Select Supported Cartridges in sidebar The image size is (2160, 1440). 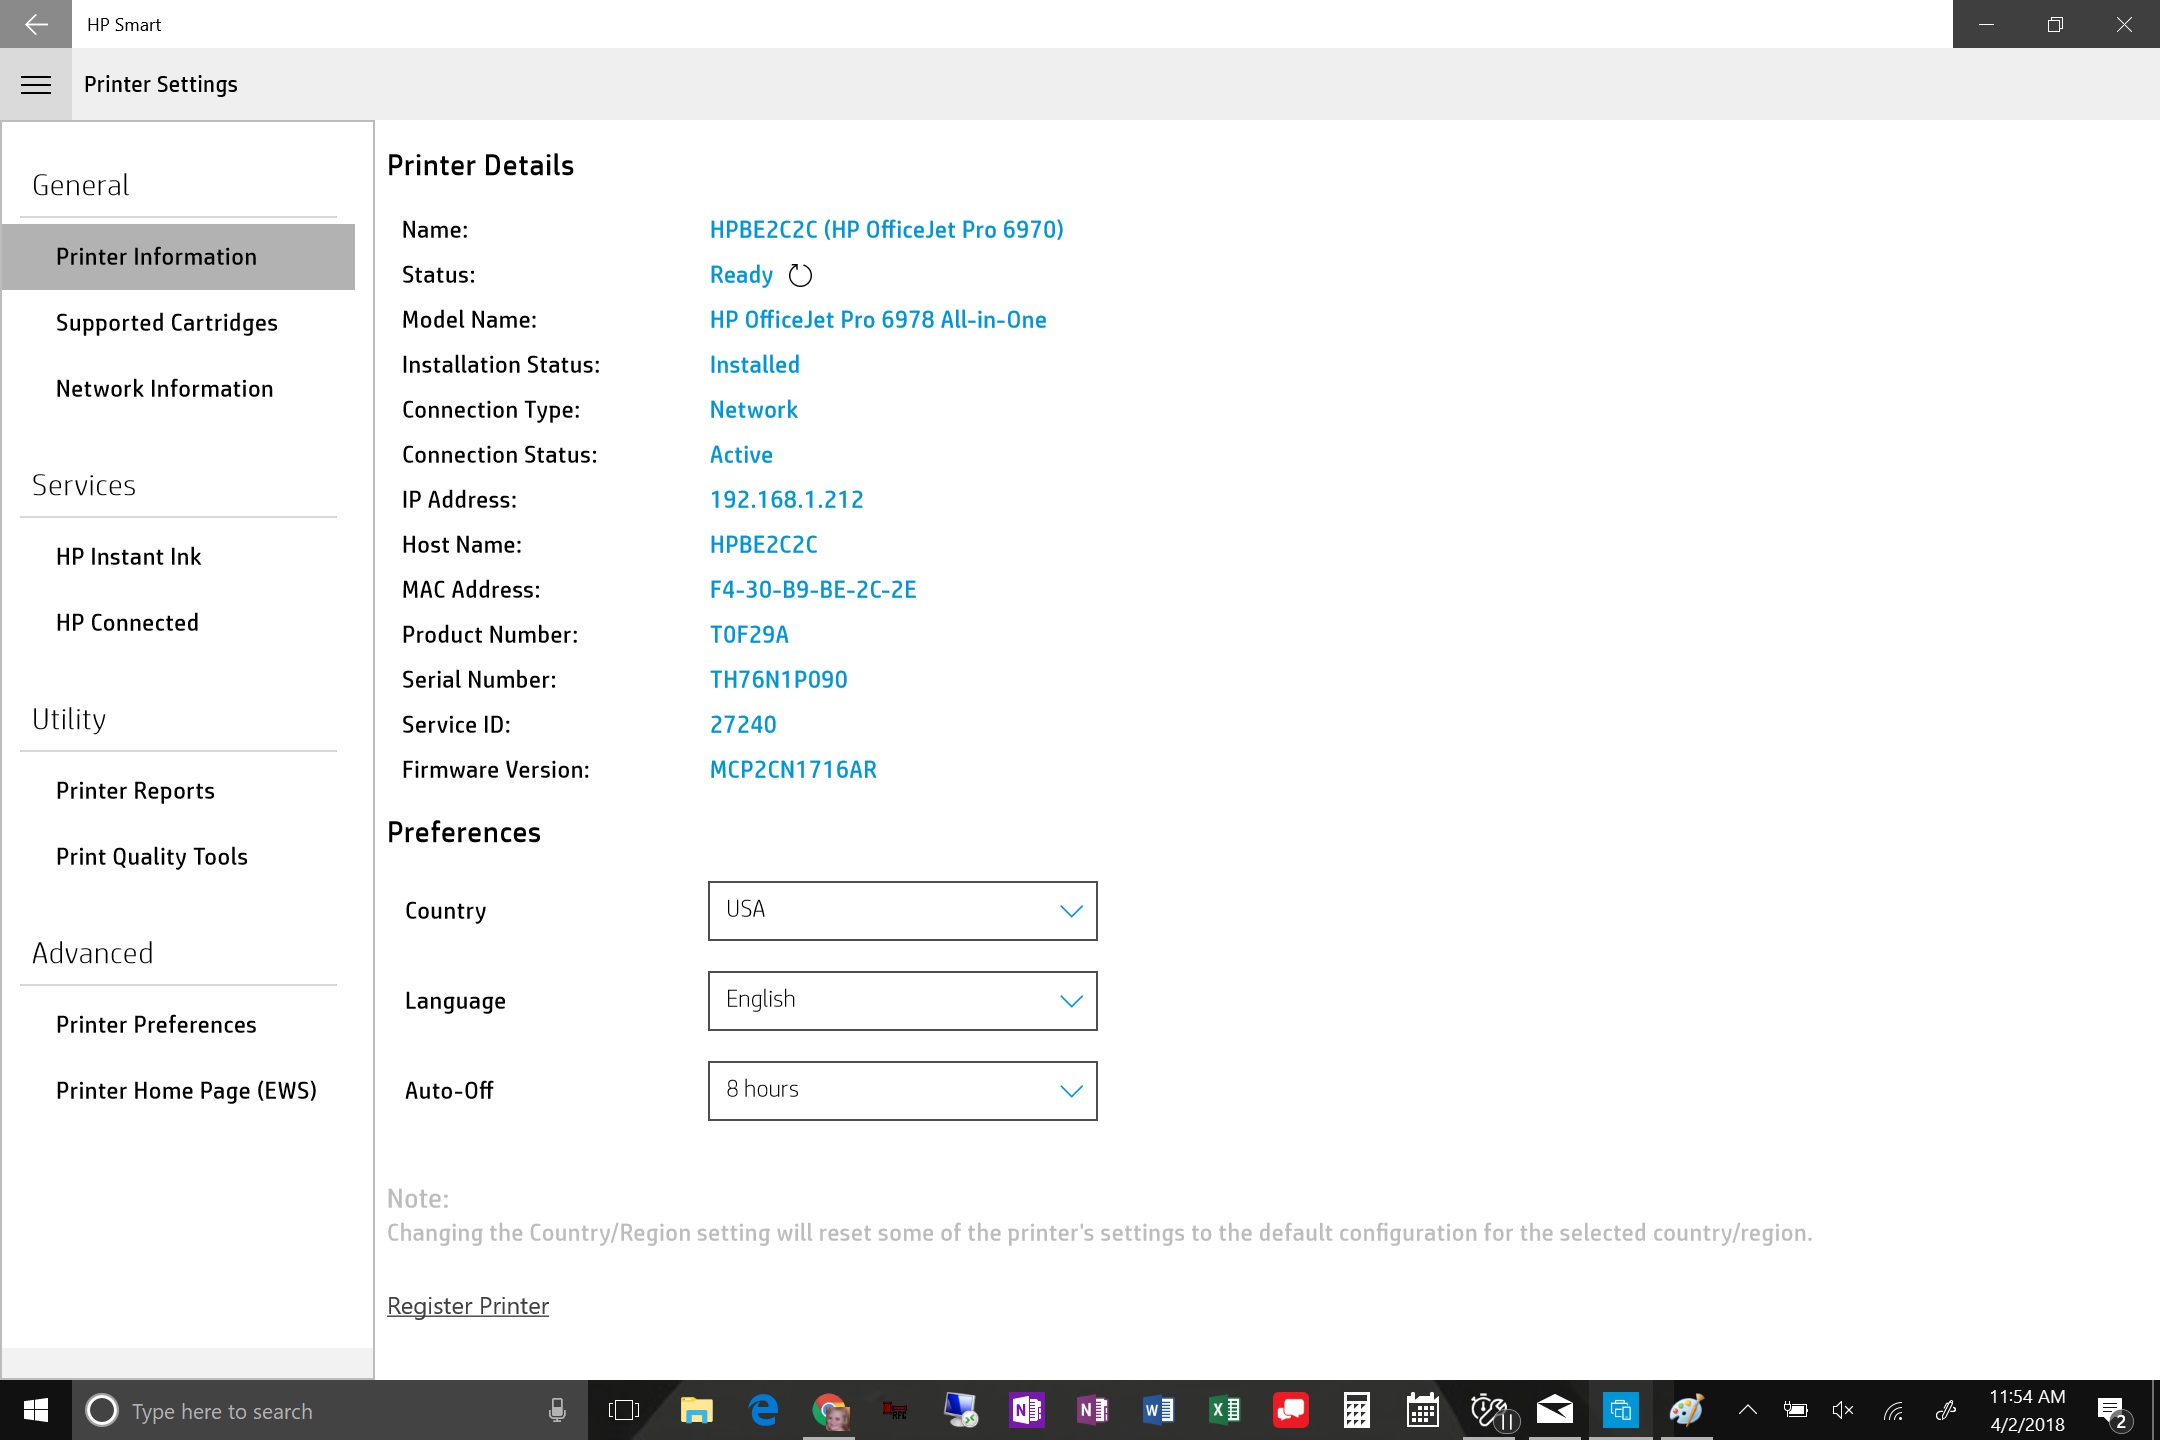coord(167,323)
